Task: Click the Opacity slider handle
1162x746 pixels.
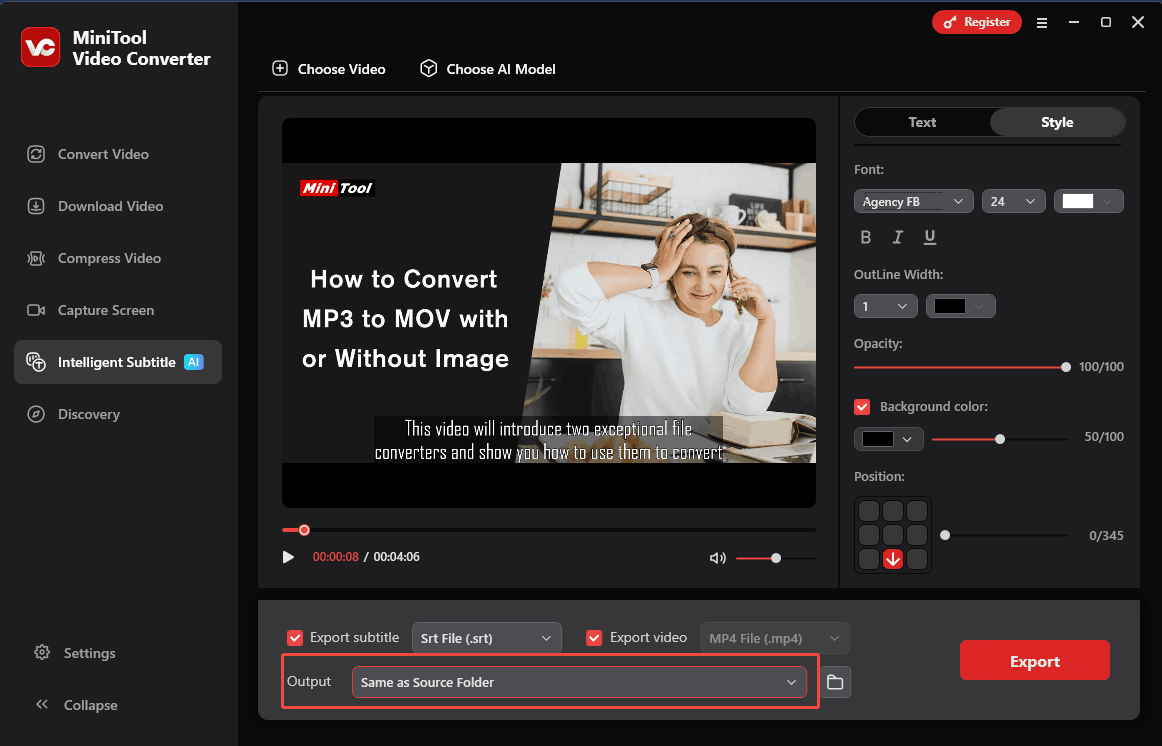Action: tap(1066, 367)
